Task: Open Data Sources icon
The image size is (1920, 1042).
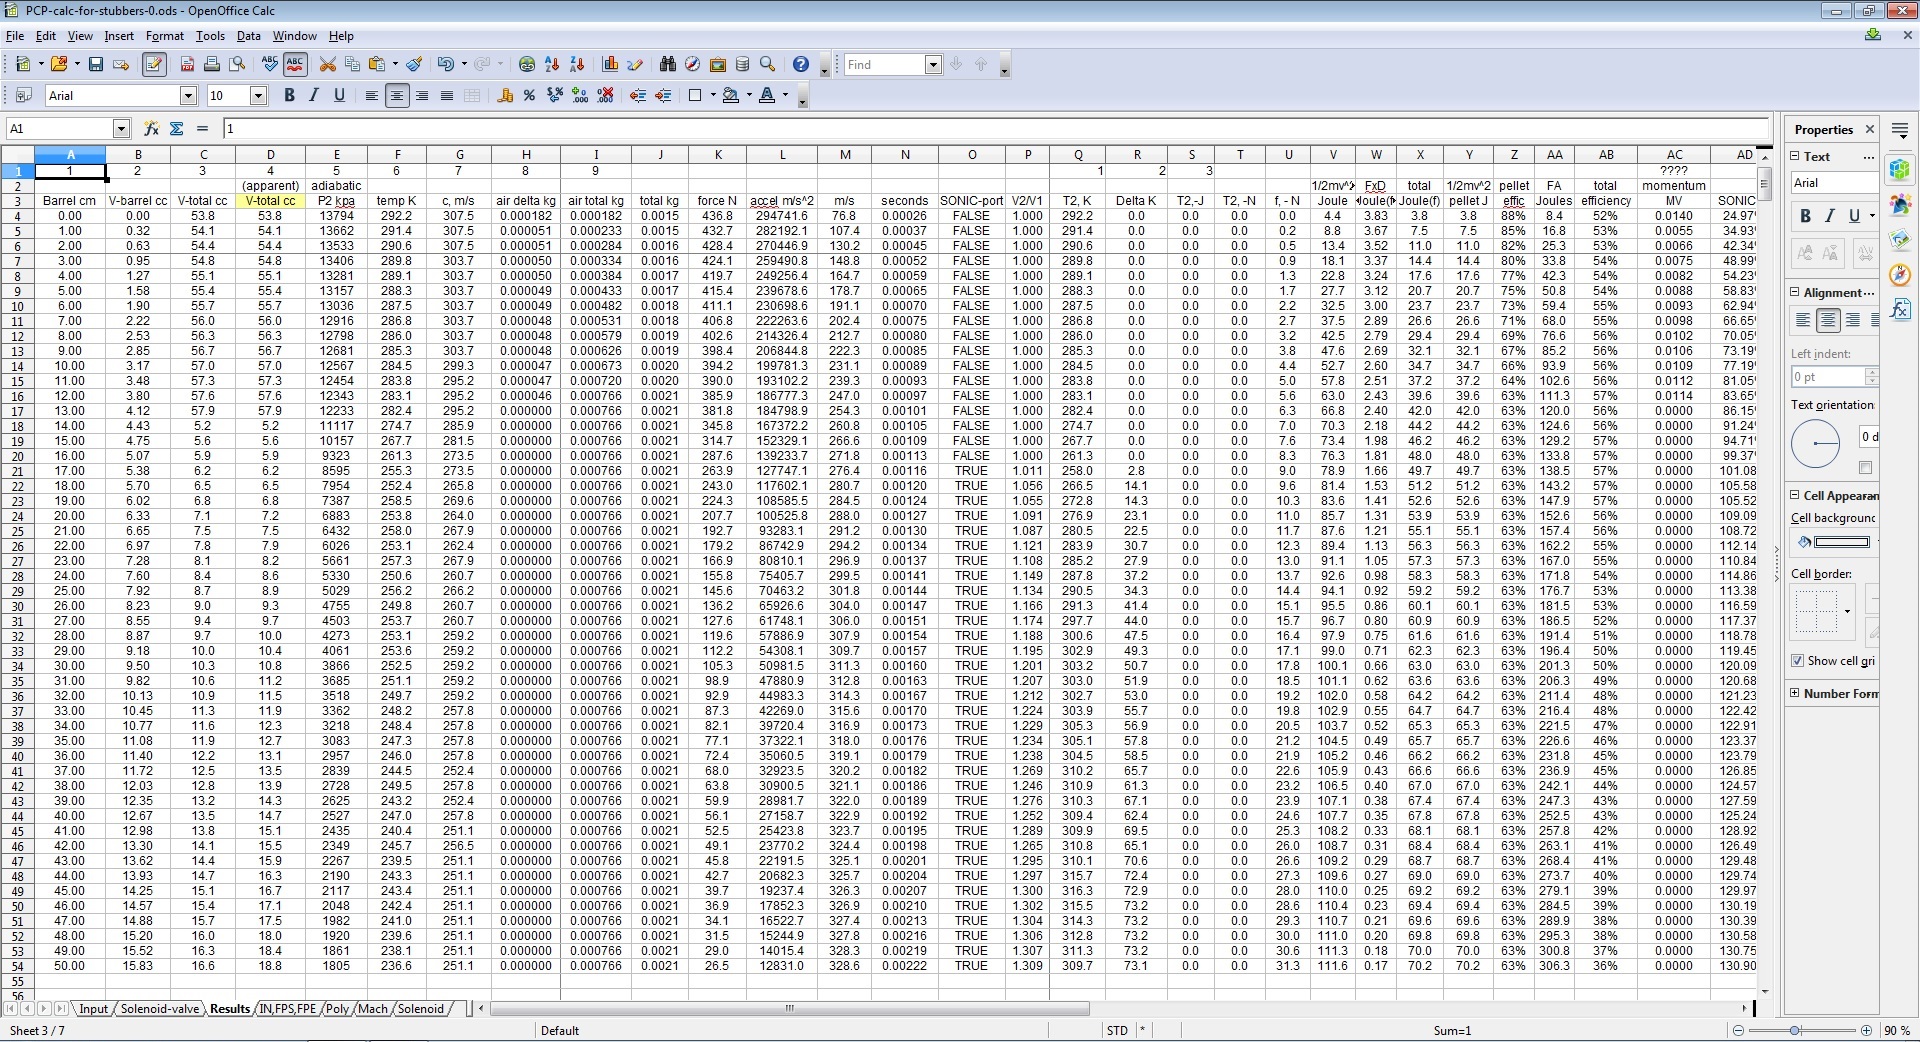Action: click(743, 65)
